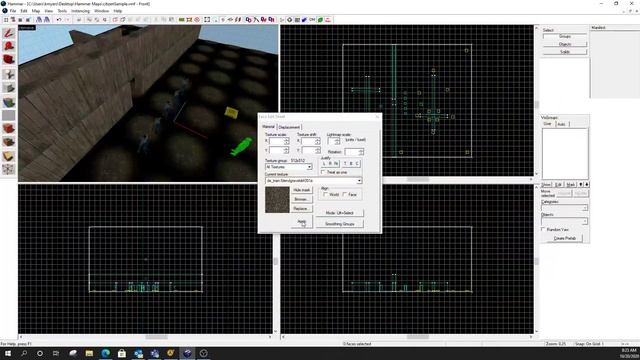Select the Block tool in left toolbar
The image size is (640, 360).
click(x=9, y=88)
